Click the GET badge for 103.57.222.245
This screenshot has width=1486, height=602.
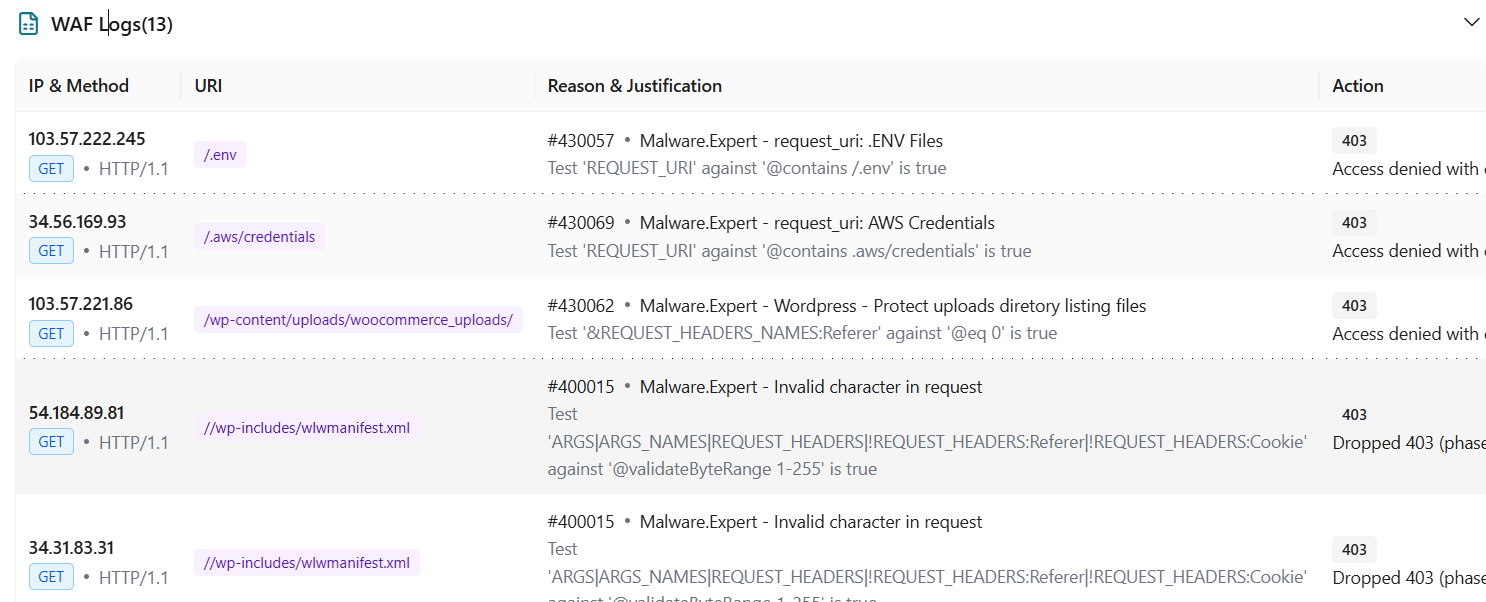click(x=51, y=168)
